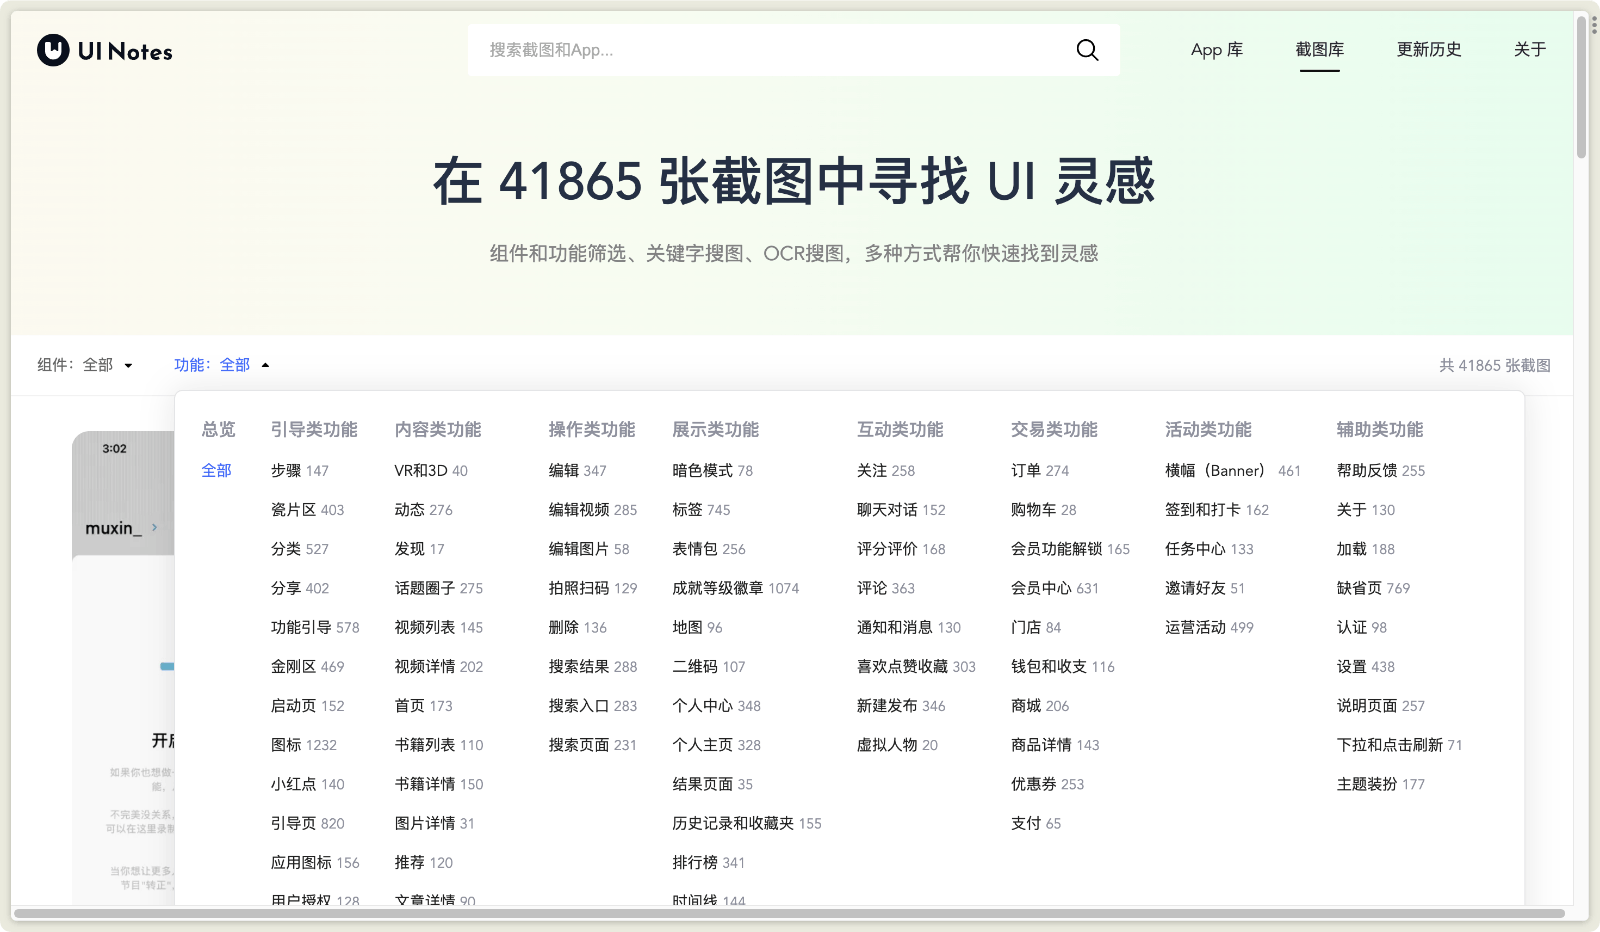Switch to the 截图库 tab
Image resolution: width=1600 pixels, height=932 pixels.
(1319, 49)
